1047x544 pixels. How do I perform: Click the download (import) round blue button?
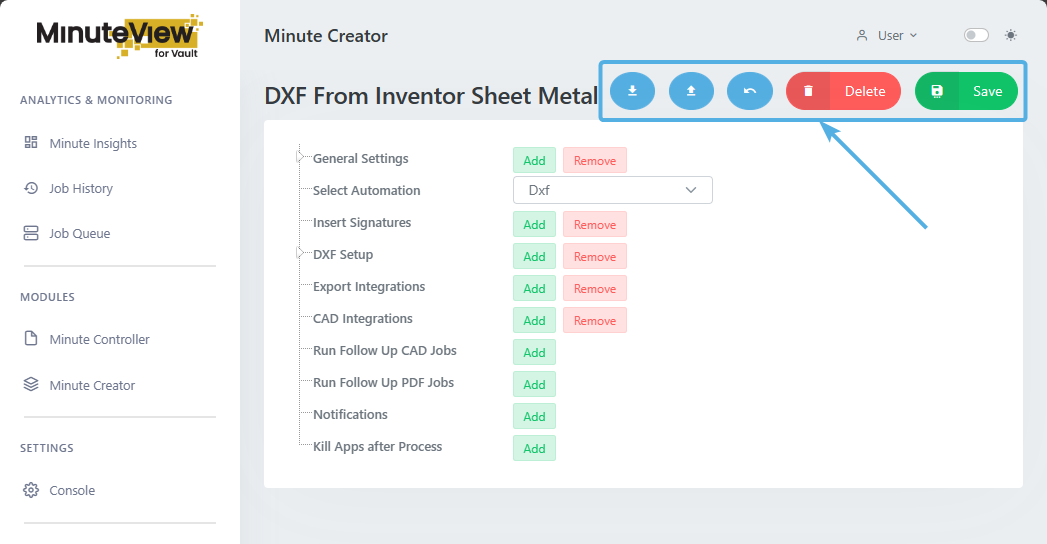[x=632, y=91]
